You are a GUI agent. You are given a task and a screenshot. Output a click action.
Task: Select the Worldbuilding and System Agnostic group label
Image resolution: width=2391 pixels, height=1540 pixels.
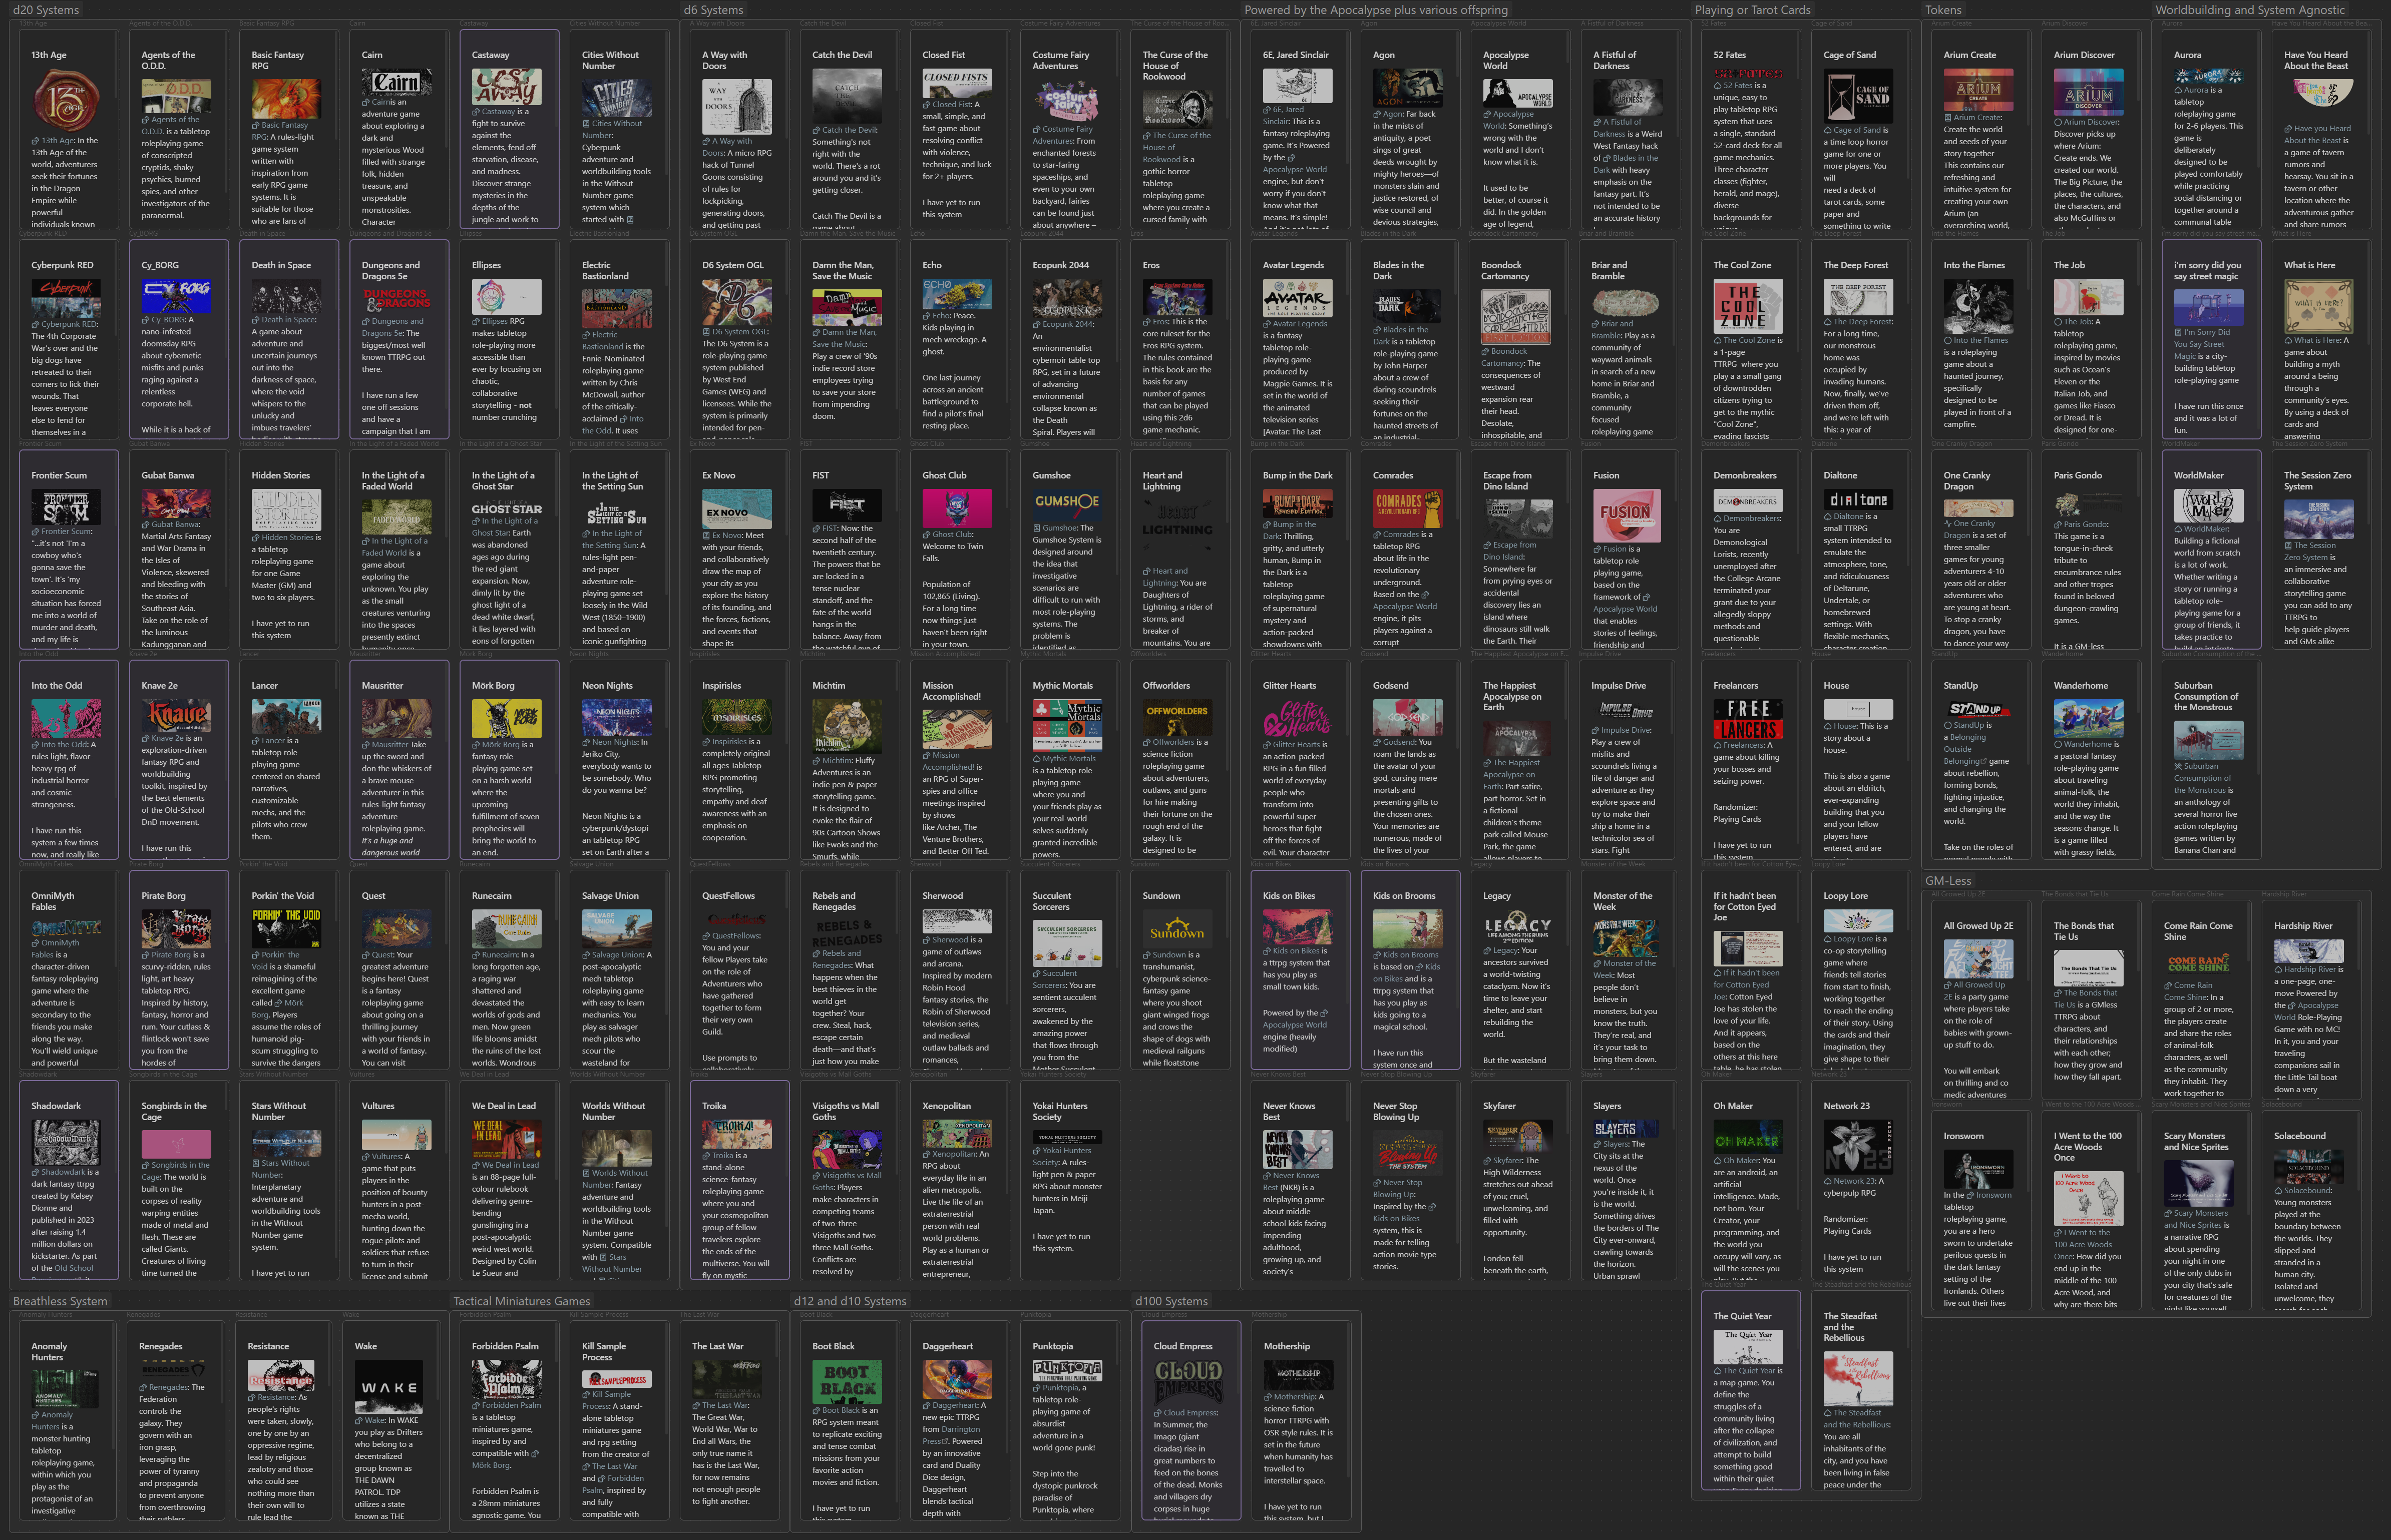tap(2250, 10)
